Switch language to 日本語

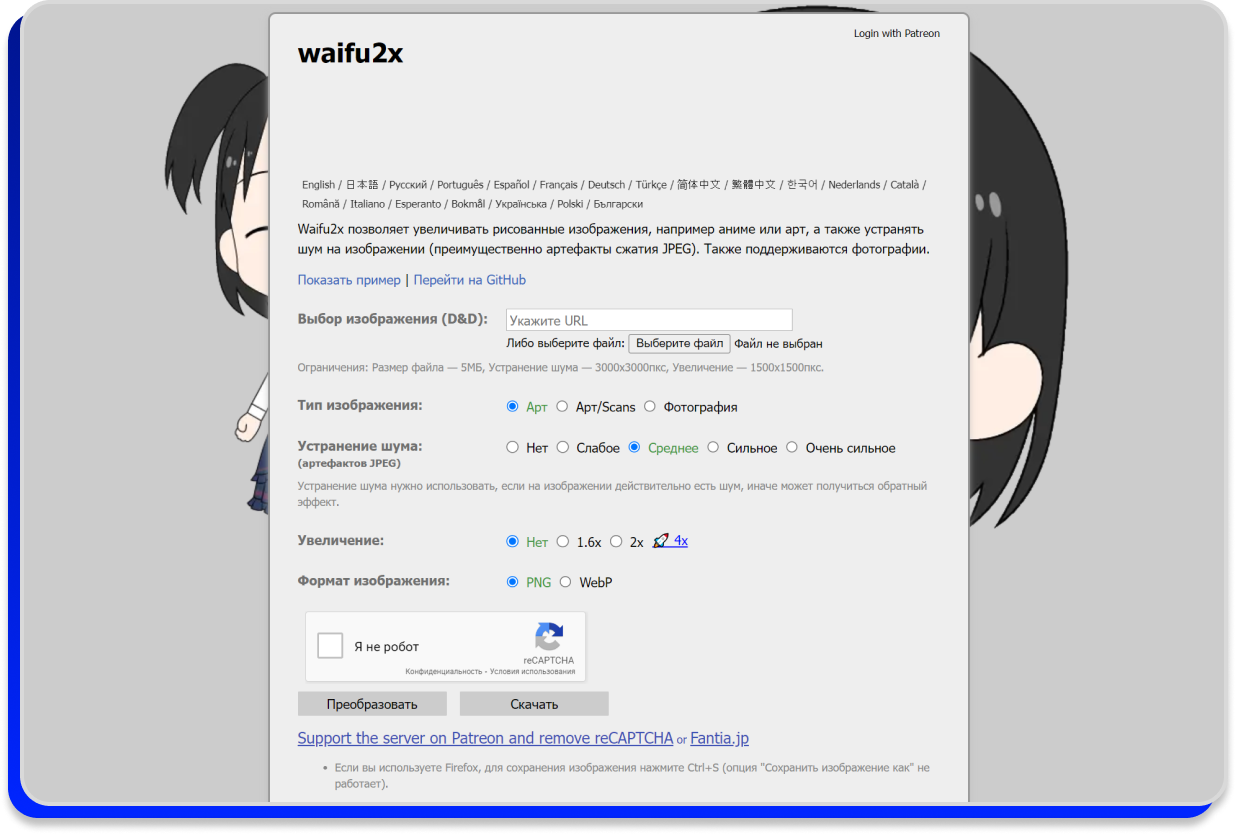tap(362, 185)
